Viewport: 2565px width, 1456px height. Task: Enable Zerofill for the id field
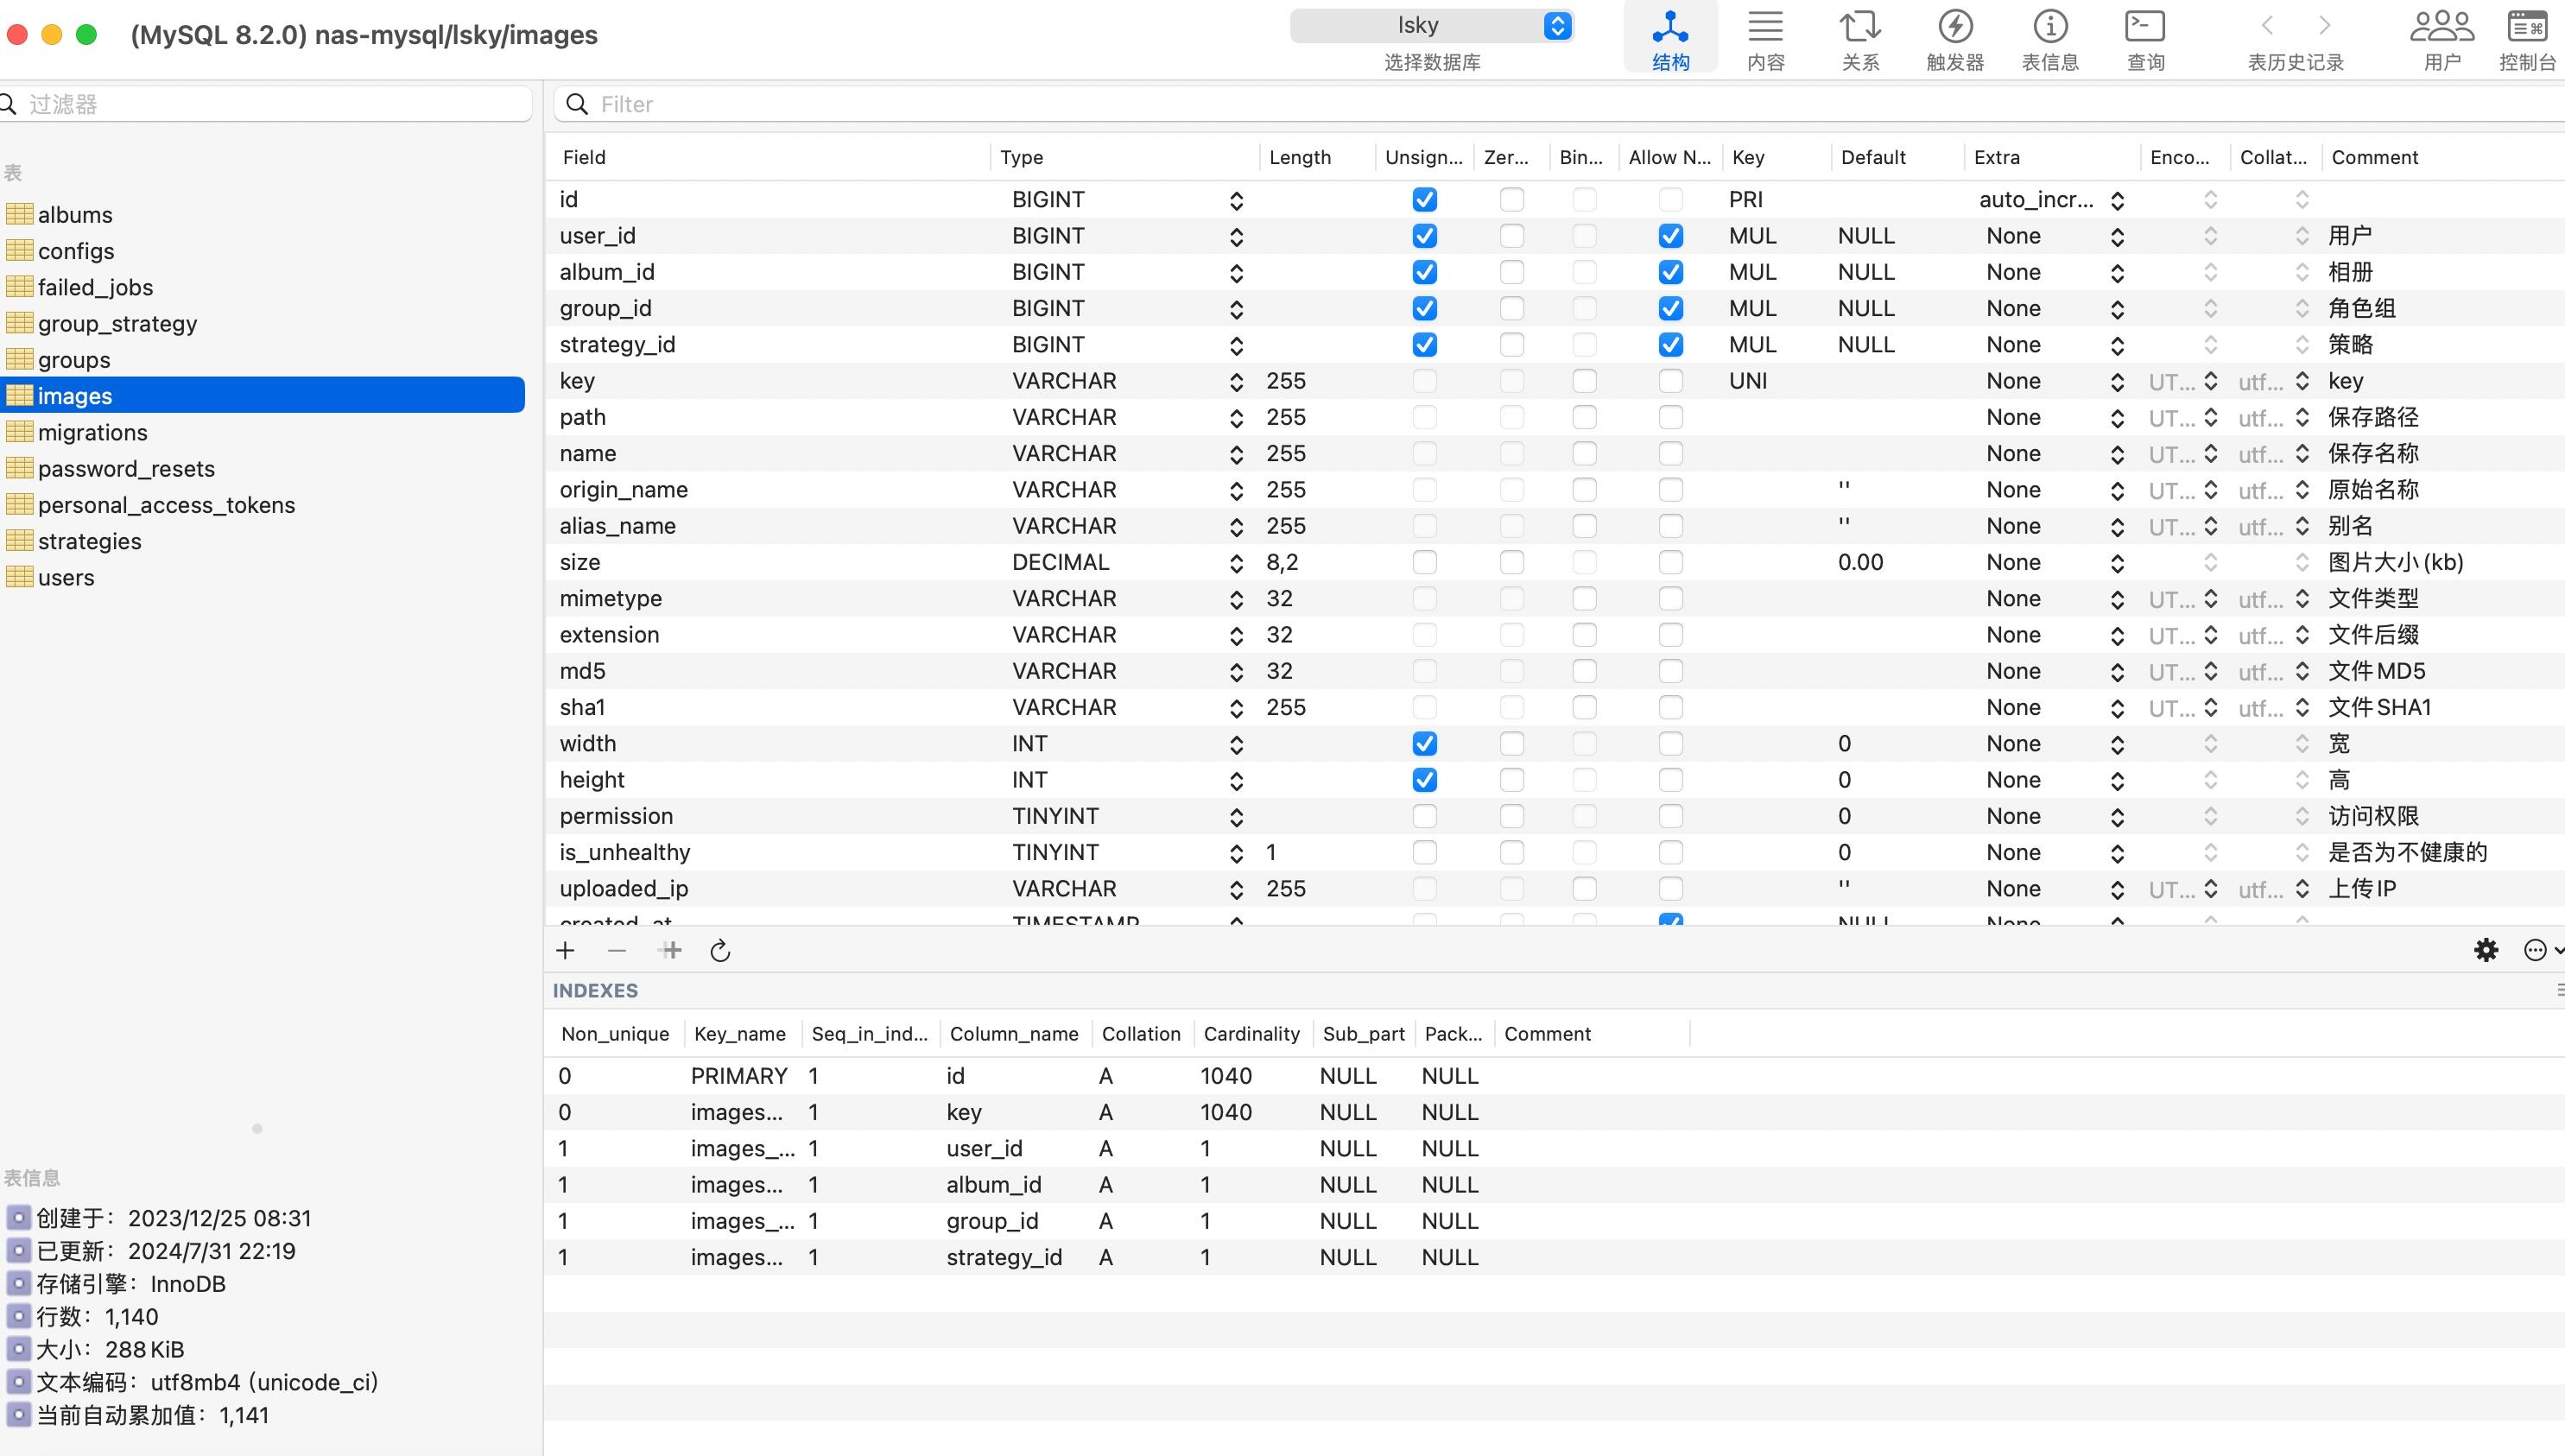pyautogui.click(x=1512, y=200)
